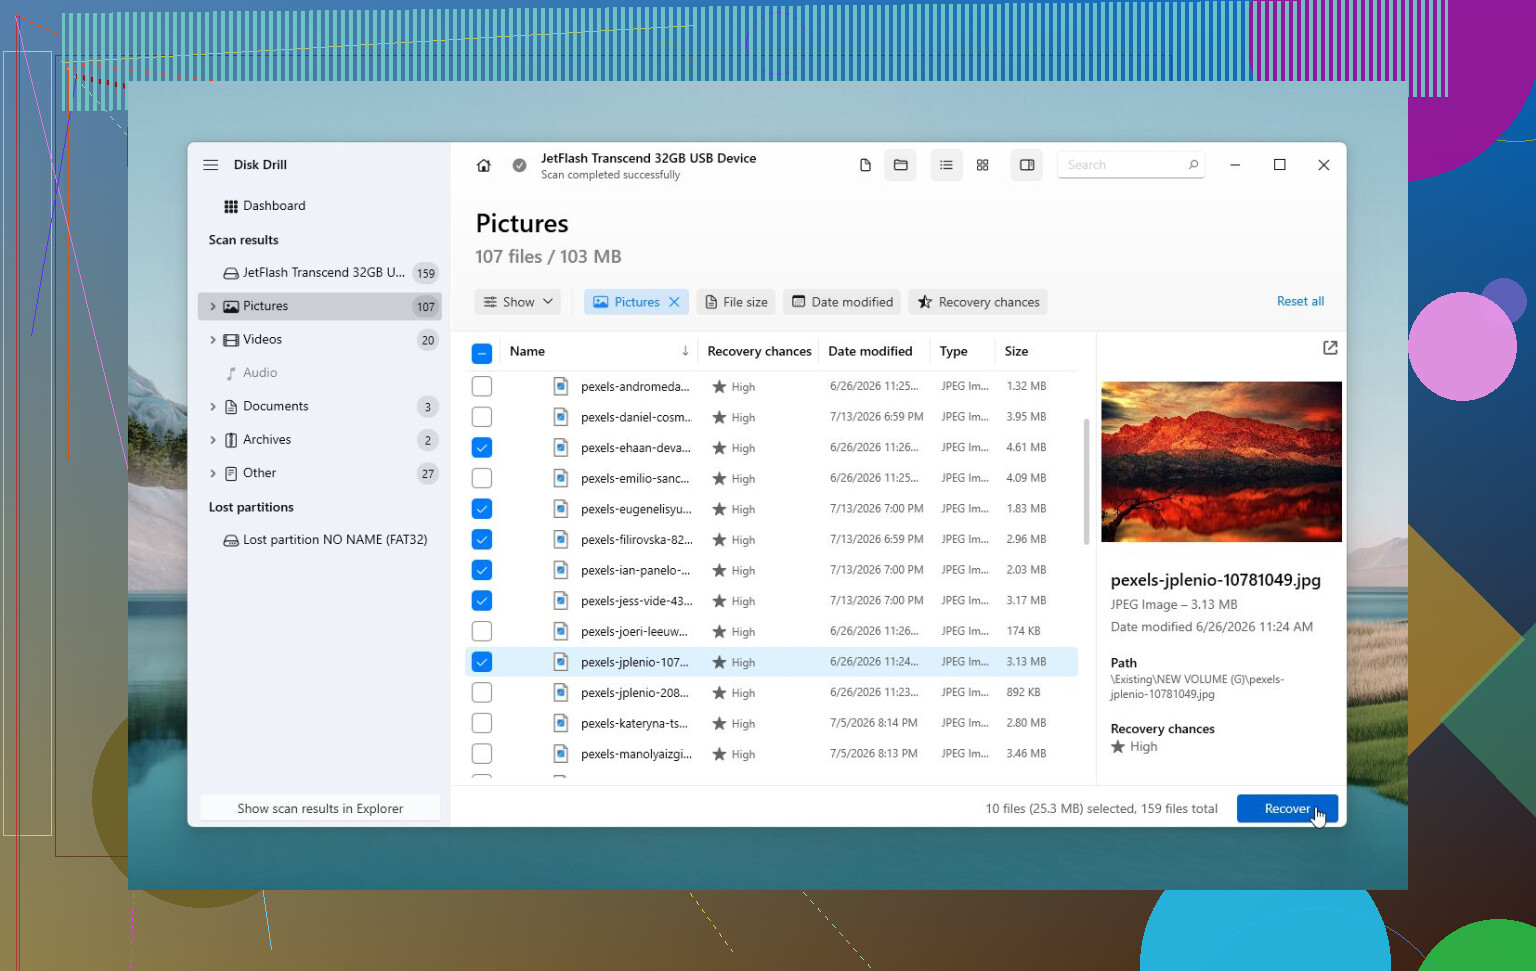Select the folder view icon

point(900,165)
